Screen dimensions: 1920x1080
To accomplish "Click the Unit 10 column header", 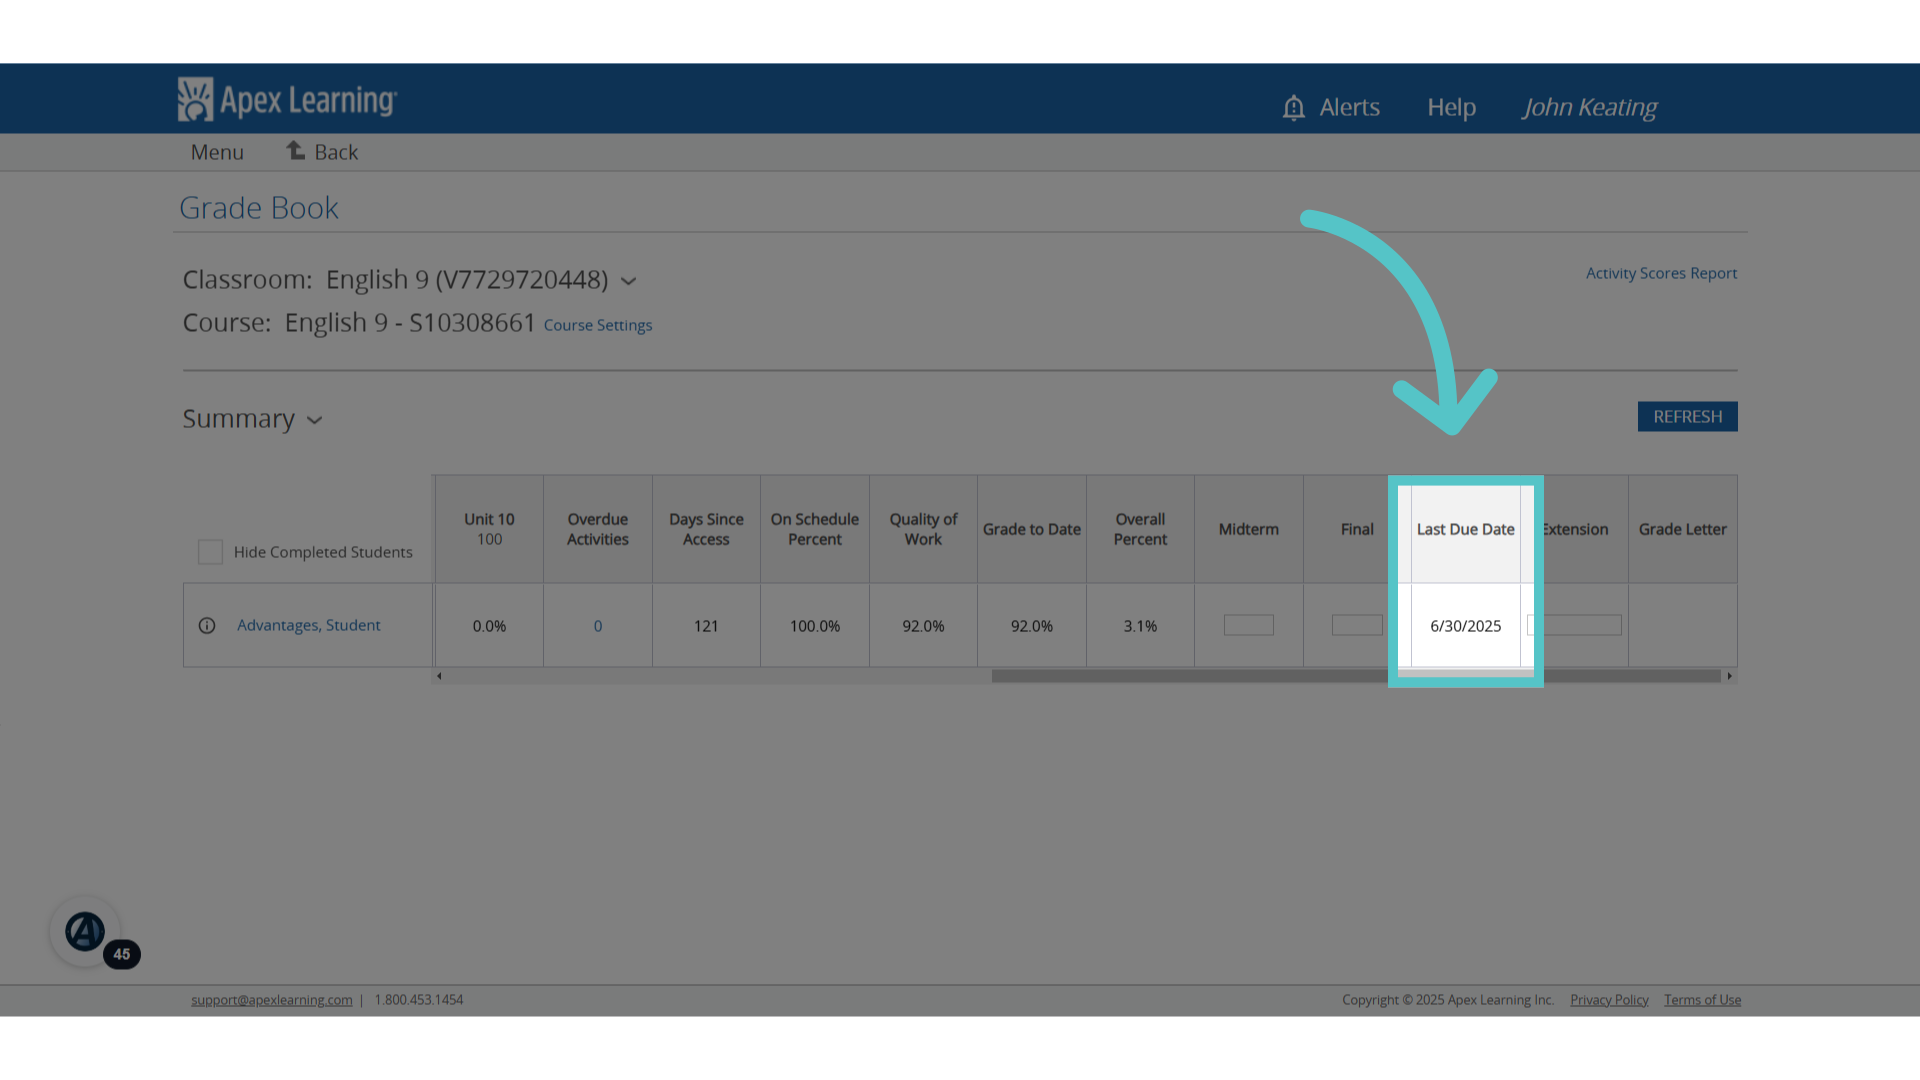I will tap(489, 529).
